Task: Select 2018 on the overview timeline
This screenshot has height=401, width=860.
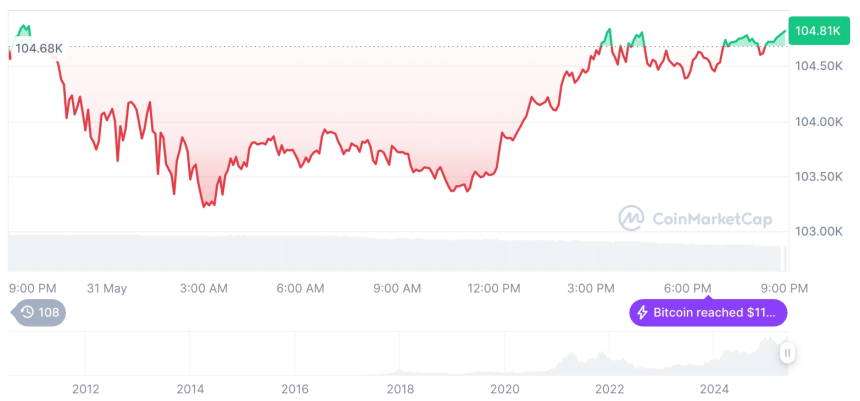Action: (x=400, y=389)
